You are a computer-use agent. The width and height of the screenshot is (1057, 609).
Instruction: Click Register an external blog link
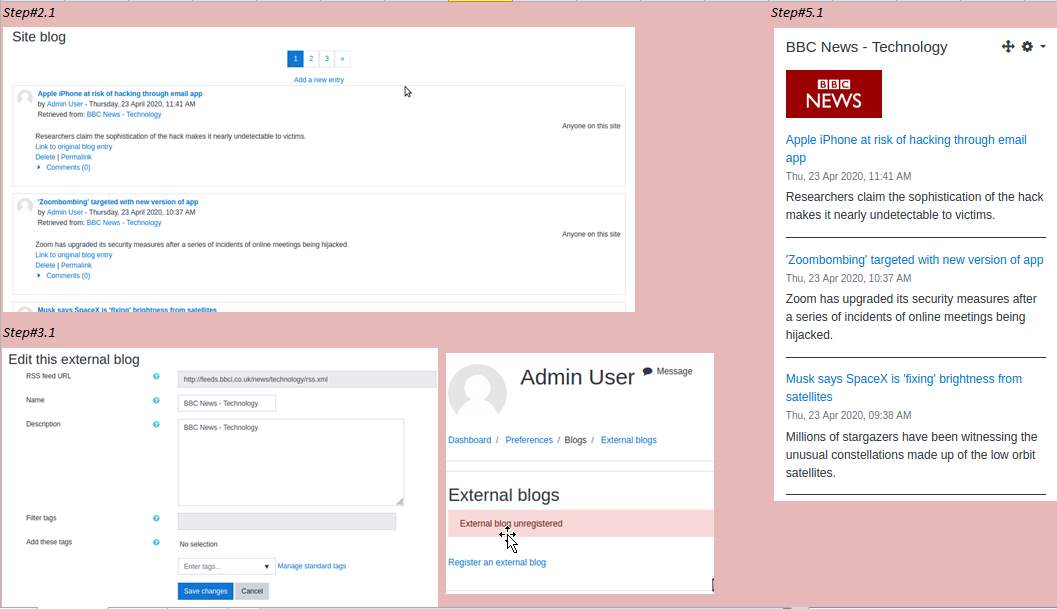(497, 562)
